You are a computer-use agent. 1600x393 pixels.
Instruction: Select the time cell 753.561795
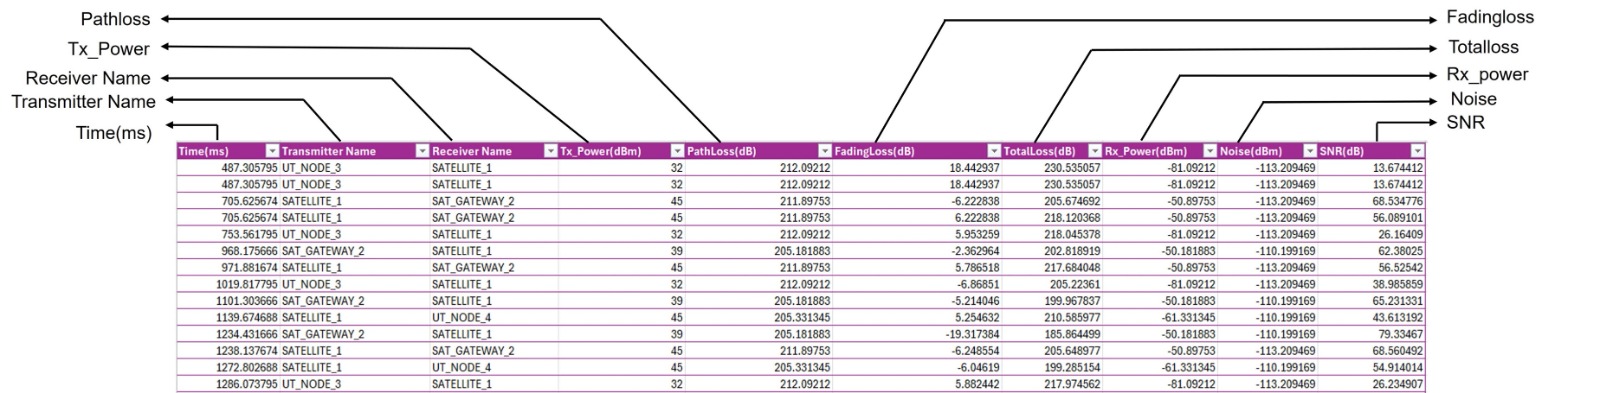click(250, 234)
